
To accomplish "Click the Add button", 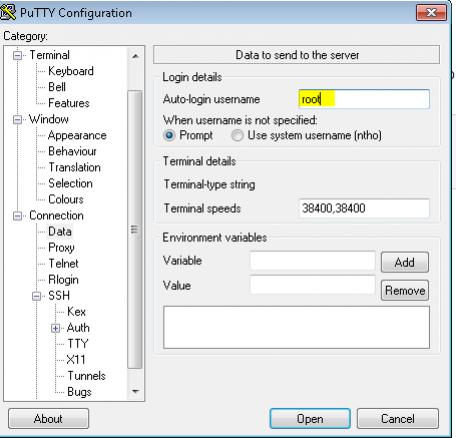I will tap(405, 262).
